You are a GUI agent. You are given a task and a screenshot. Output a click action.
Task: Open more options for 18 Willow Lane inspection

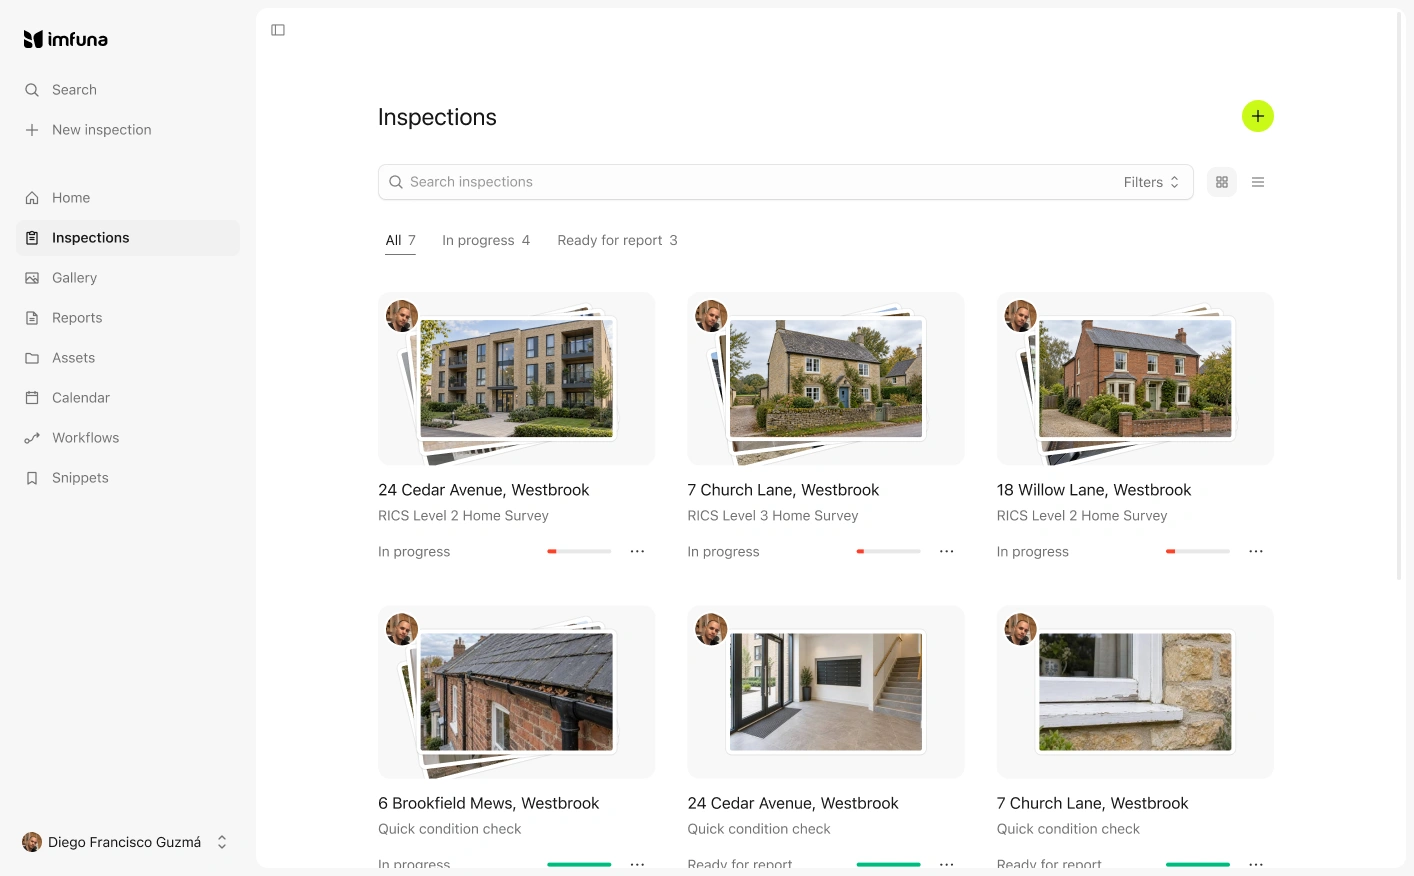pos(1256,551)
